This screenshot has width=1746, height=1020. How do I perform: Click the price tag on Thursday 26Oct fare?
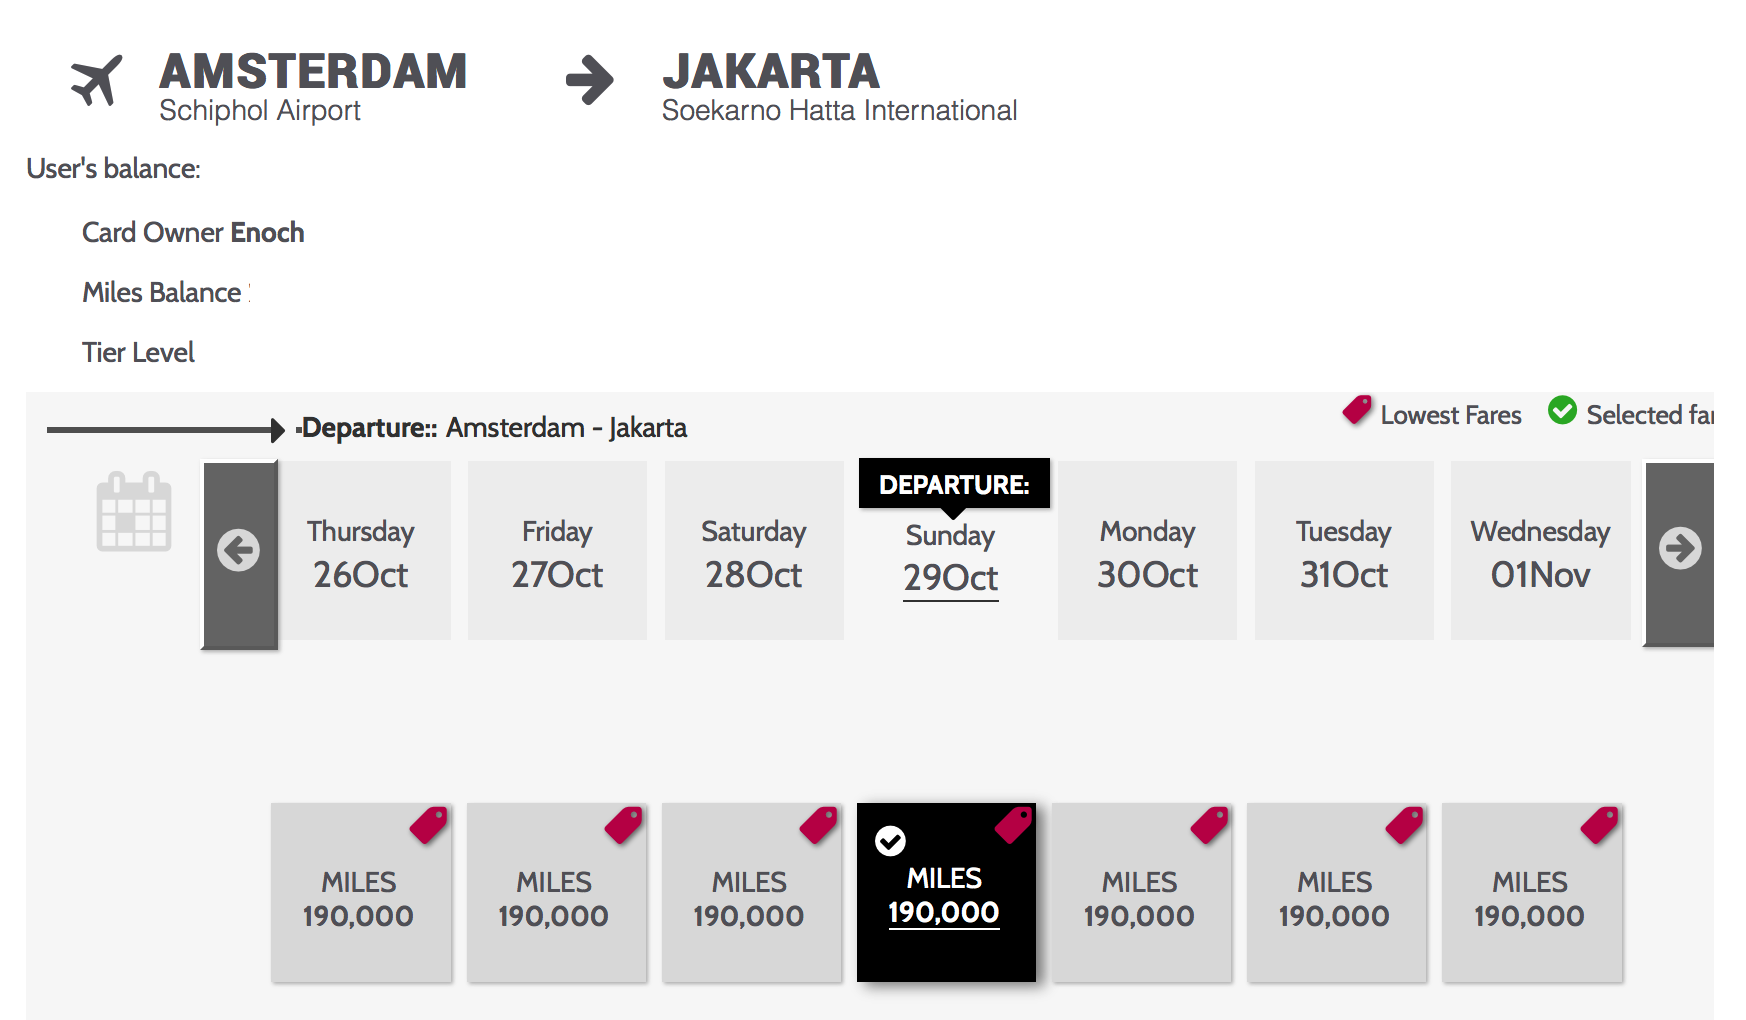pos(428,826)
